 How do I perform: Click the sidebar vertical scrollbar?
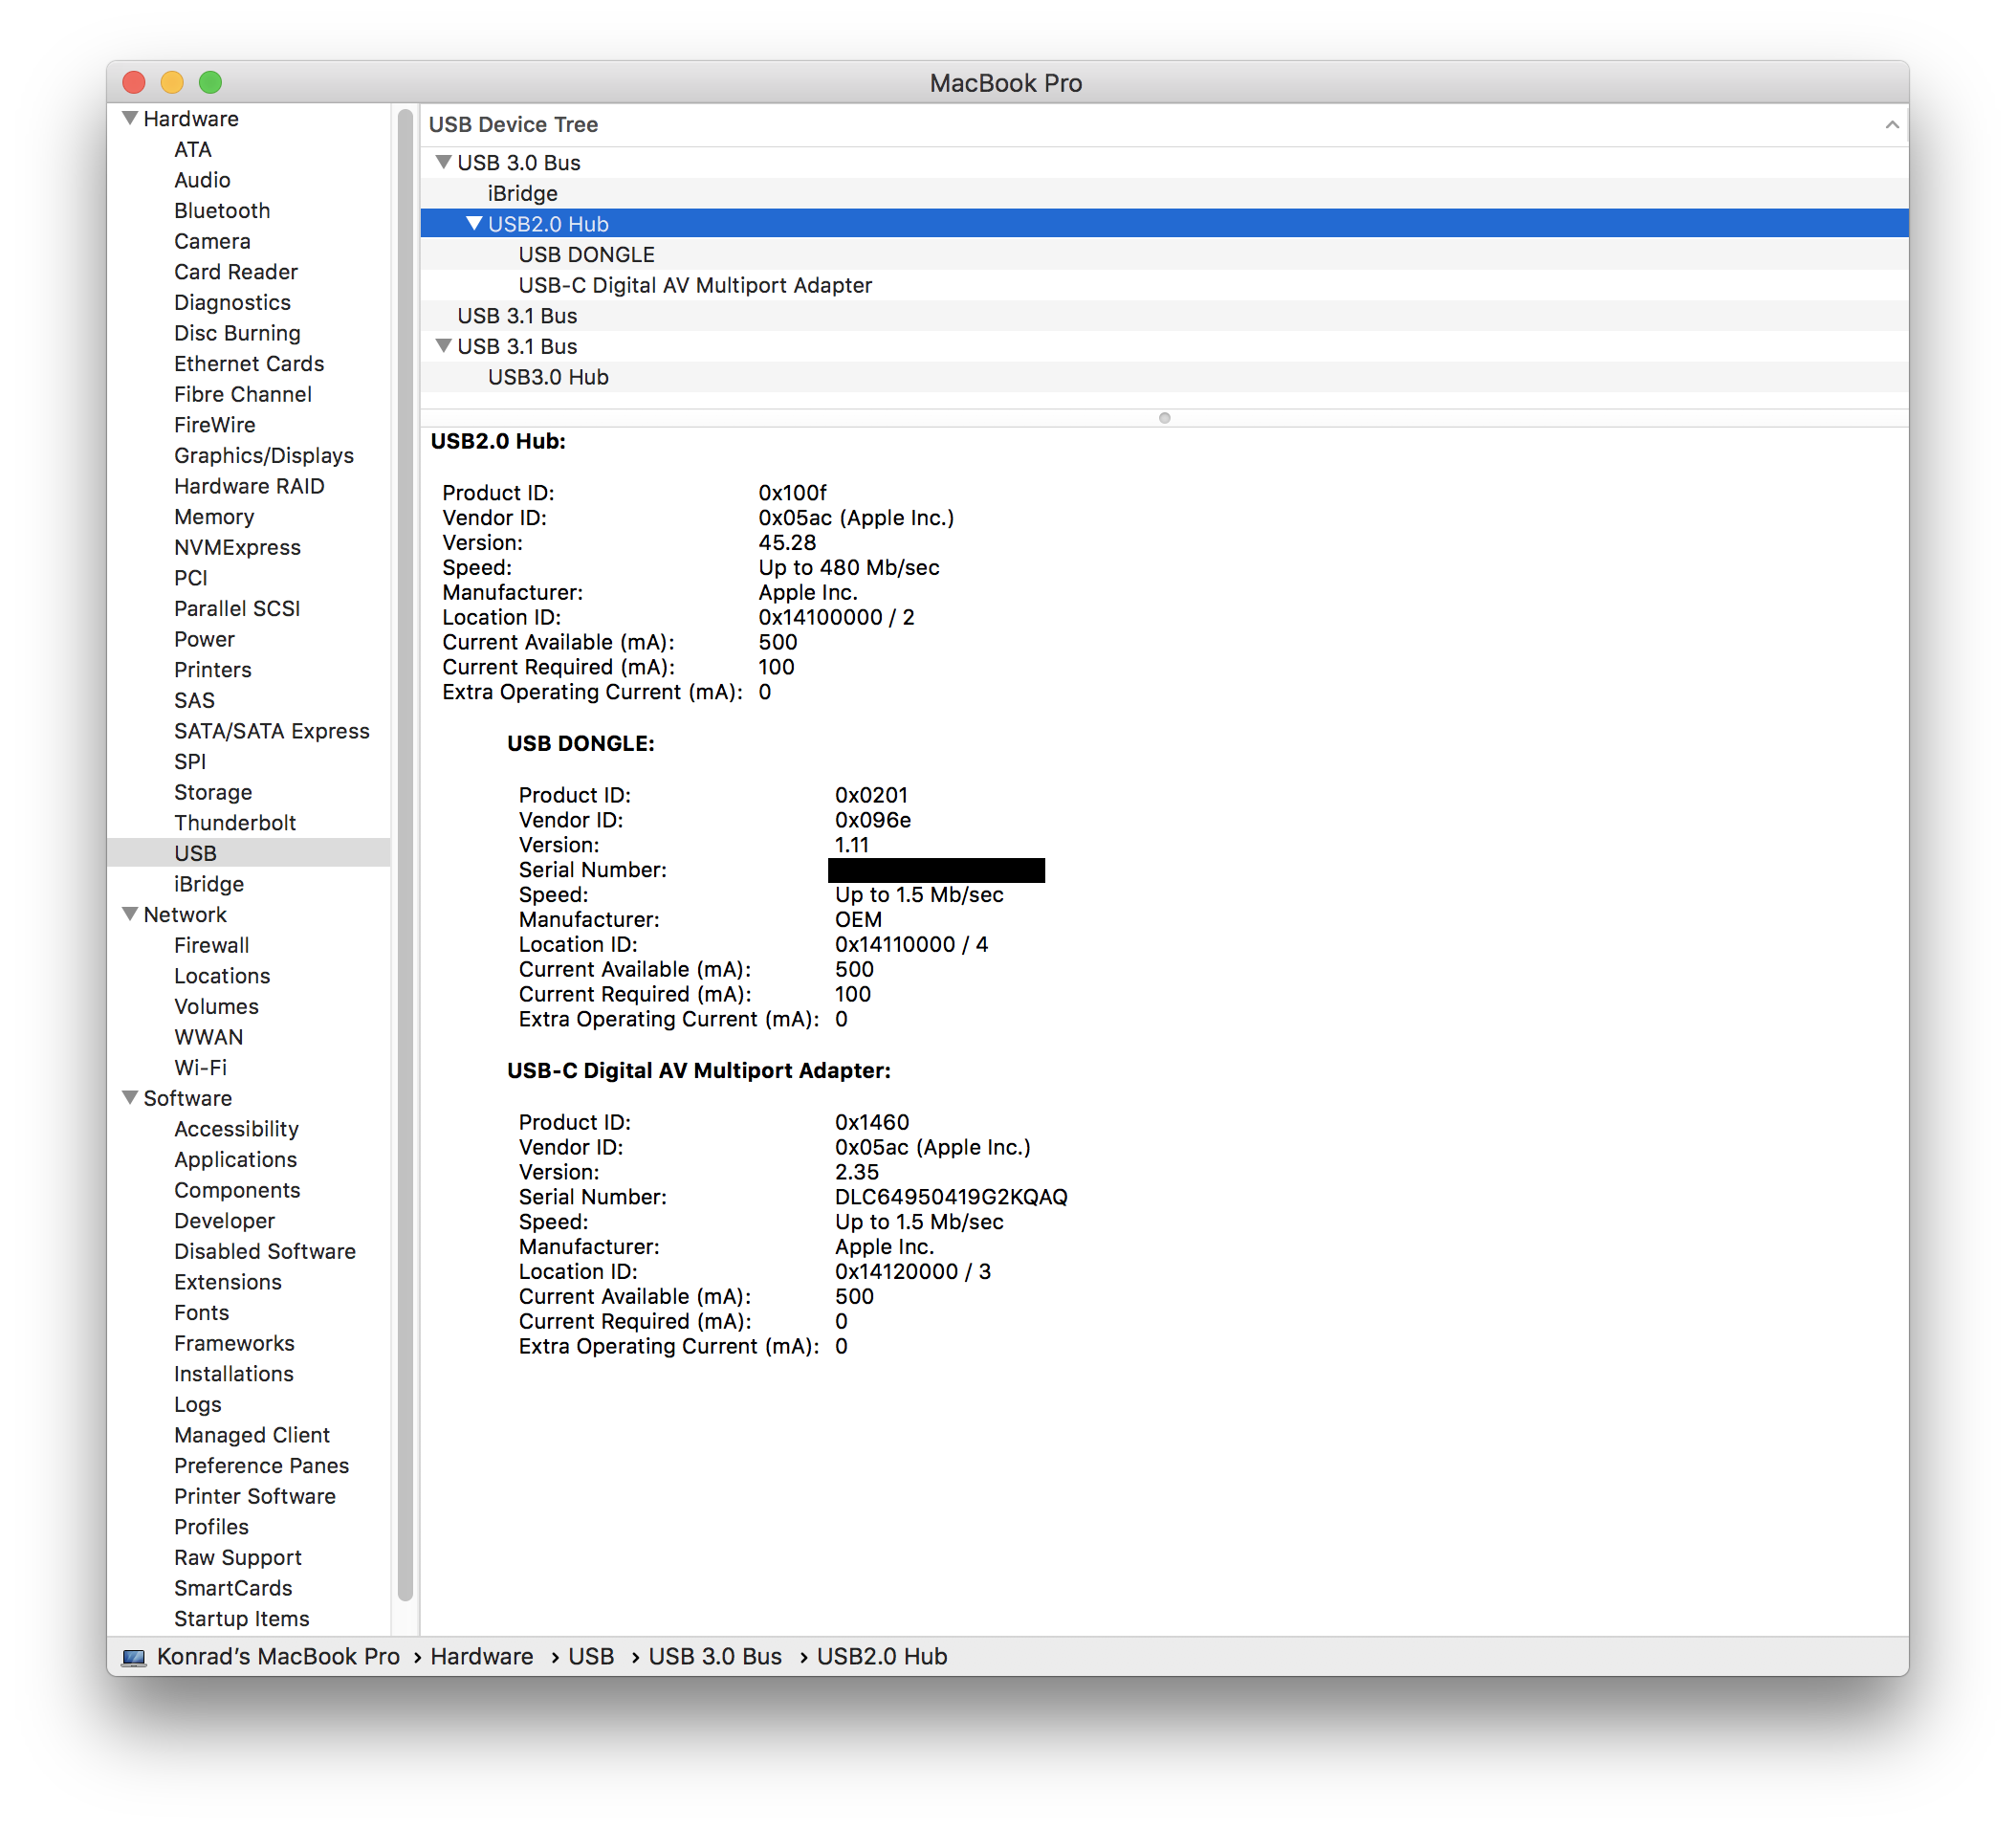click(x=404, y=855)
